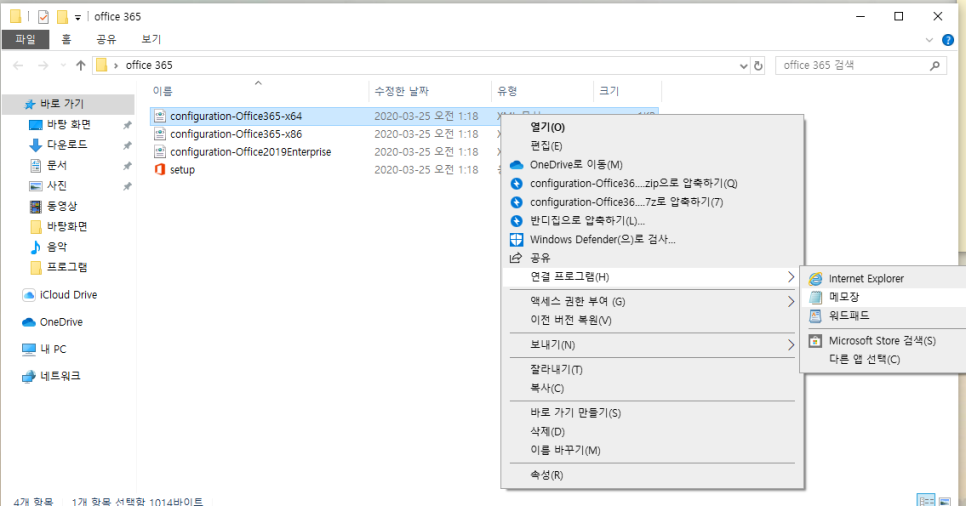Viewport: 966px width, 506px height.
Task: Expand the 보내기(N) submenu arrow
Action: tap(791, 345)
